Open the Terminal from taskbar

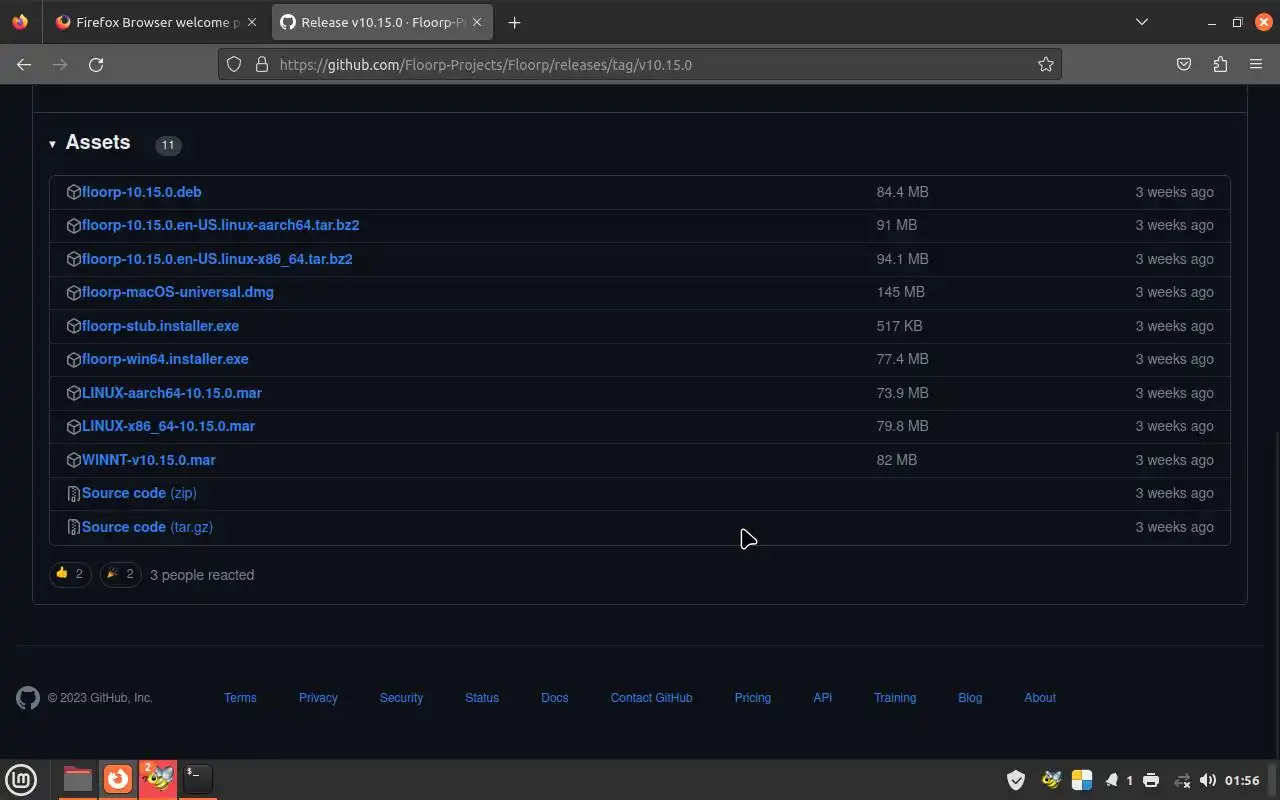(197, 779)
